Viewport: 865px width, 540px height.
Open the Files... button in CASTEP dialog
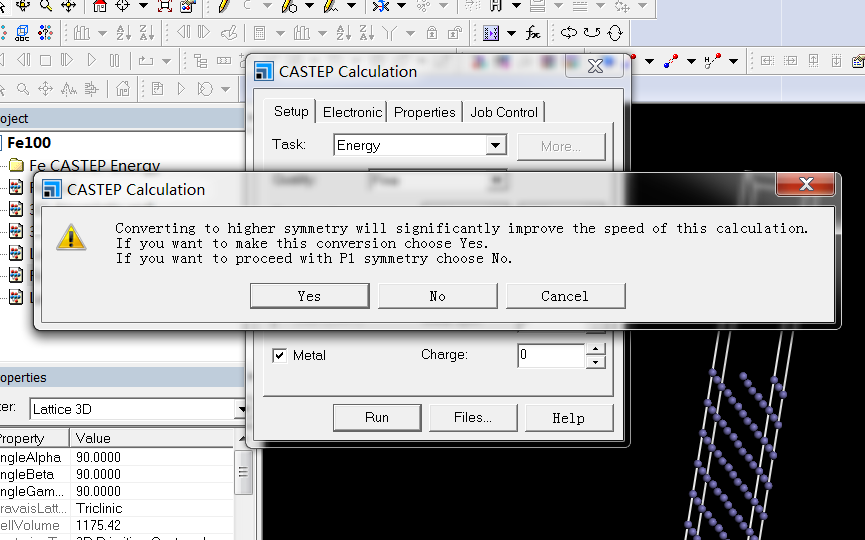(473, 418)
